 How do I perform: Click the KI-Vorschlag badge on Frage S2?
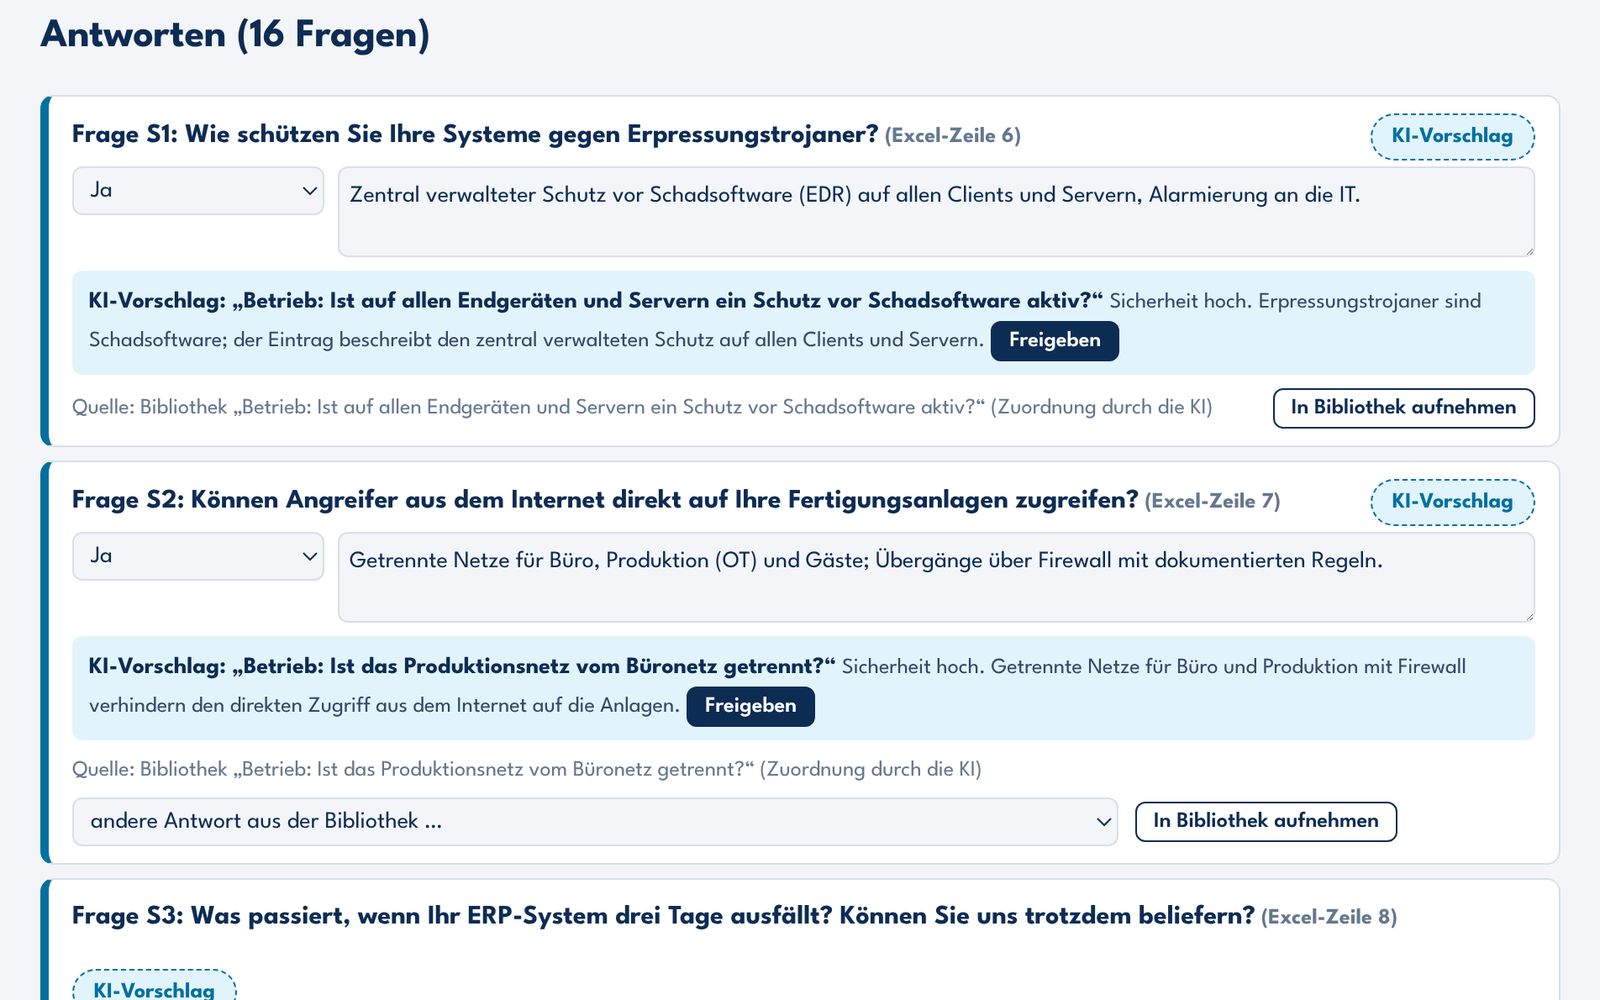[1452, 502]
